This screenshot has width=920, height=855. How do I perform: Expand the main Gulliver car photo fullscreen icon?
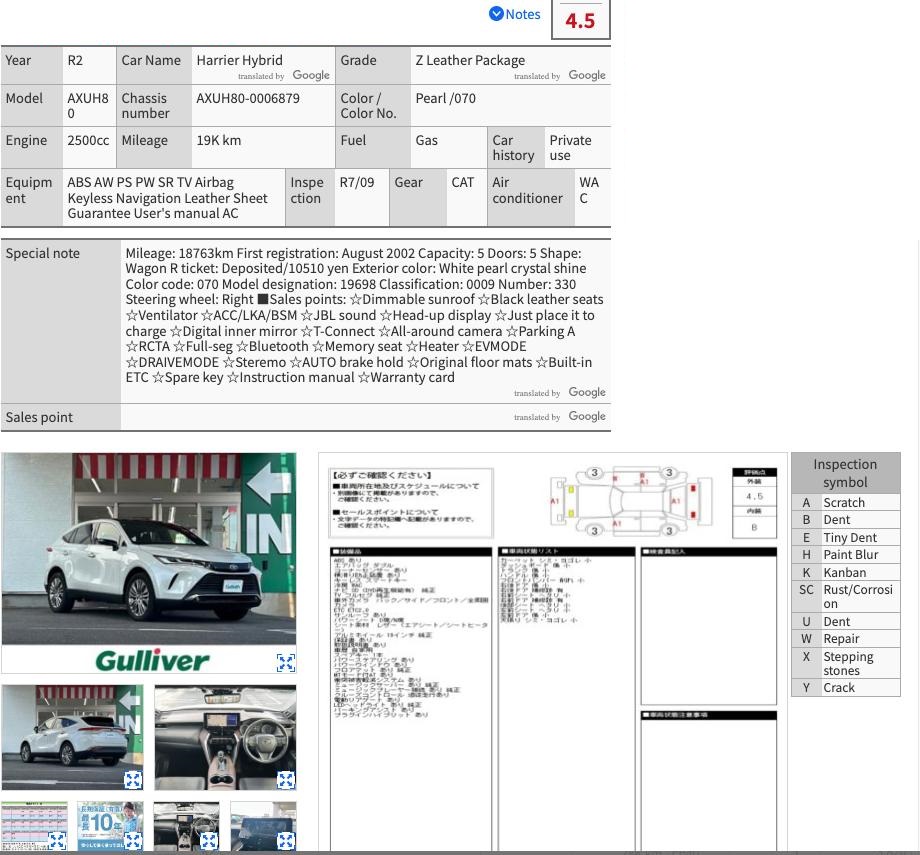(285, 662)
